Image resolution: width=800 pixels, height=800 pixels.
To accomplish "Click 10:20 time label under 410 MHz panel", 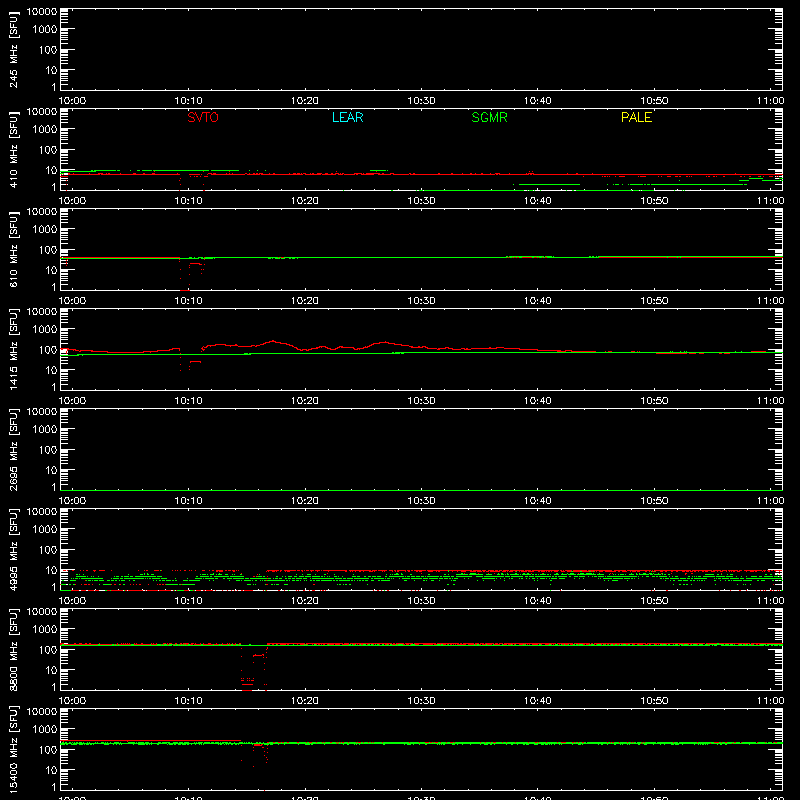I will (x=305, y=201).
